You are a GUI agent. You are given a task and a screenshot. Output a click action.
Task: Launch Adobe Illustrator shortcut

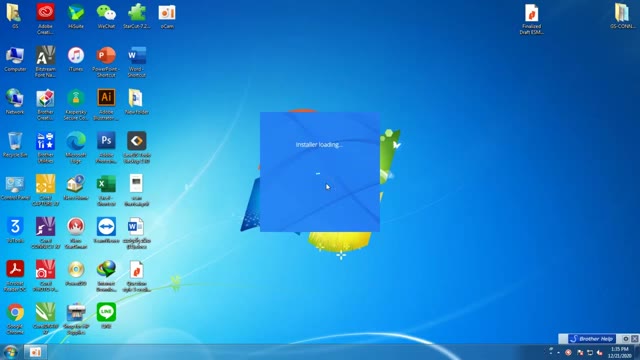point(106,104)
